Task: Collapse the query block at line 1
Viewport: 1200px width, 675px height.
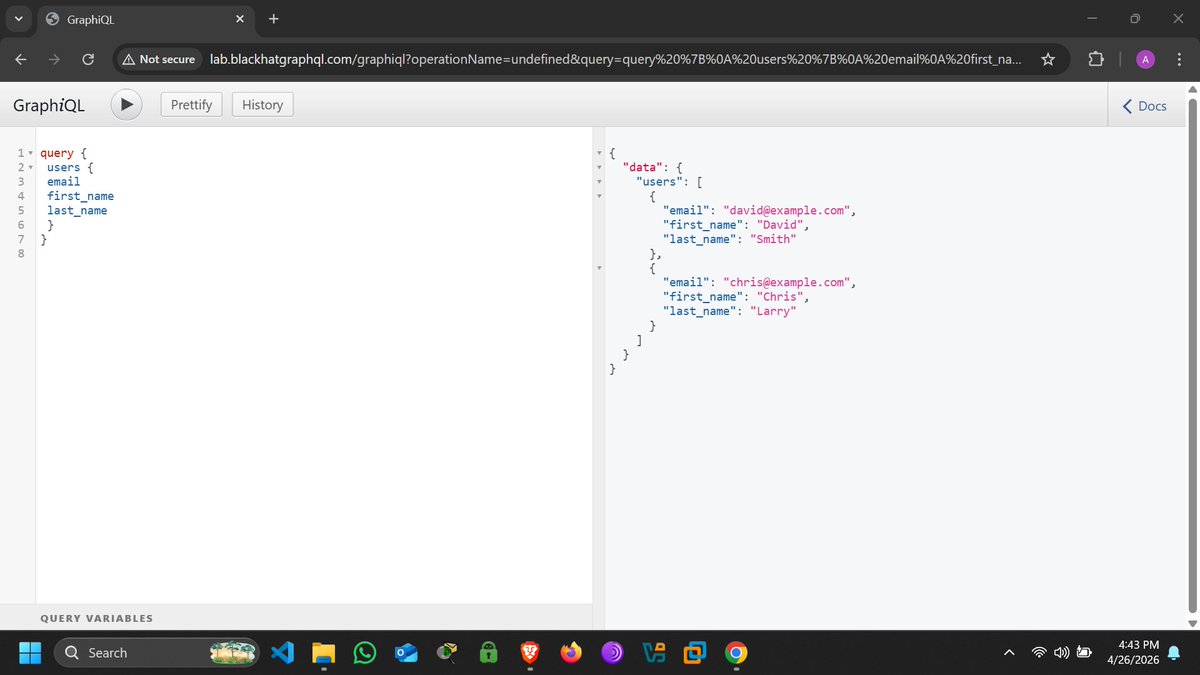Action: coord(30,154)
